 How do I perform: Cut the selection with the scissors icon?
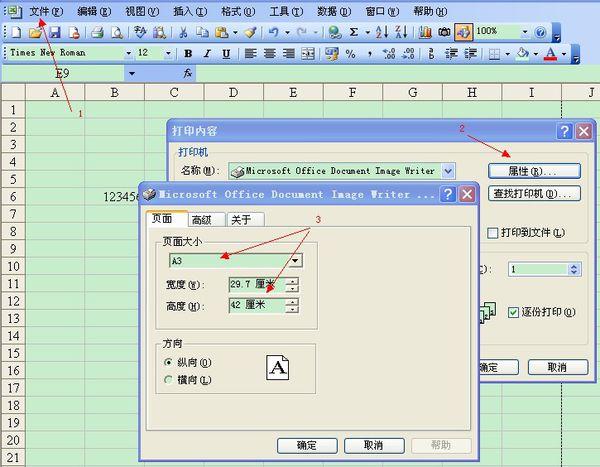(x=183, y=33)
